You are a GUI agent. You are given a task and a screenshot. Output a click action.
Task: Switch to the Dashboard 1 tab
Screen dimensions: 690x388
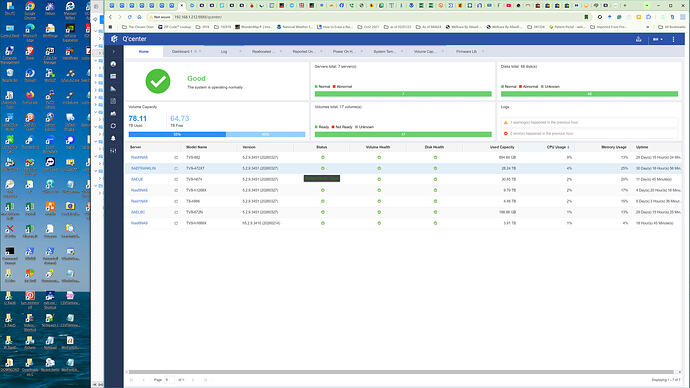point(182,51)
